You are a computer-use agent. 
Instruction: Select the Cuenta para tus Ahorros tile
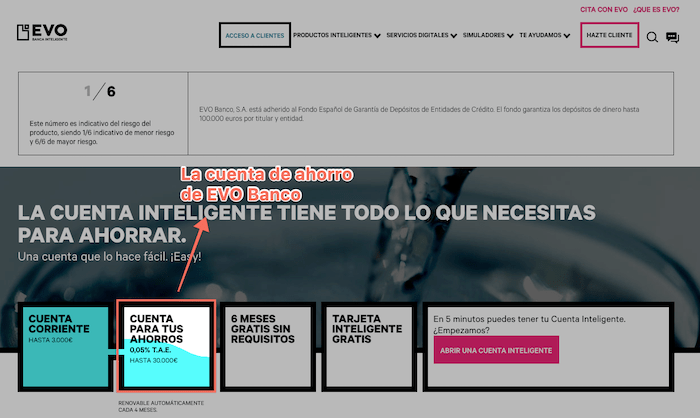(166, 347)
